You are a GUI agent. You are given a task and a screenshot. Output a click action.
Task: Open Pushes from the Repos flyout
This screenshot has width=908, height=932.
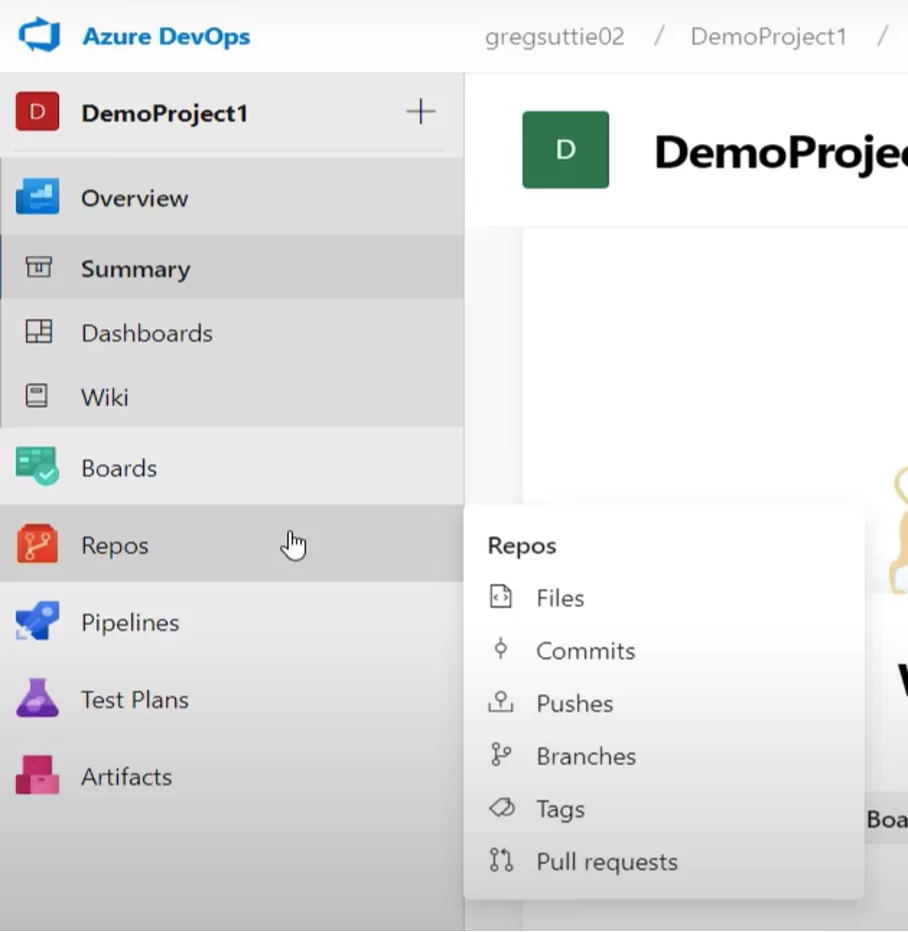coord(574,704)
